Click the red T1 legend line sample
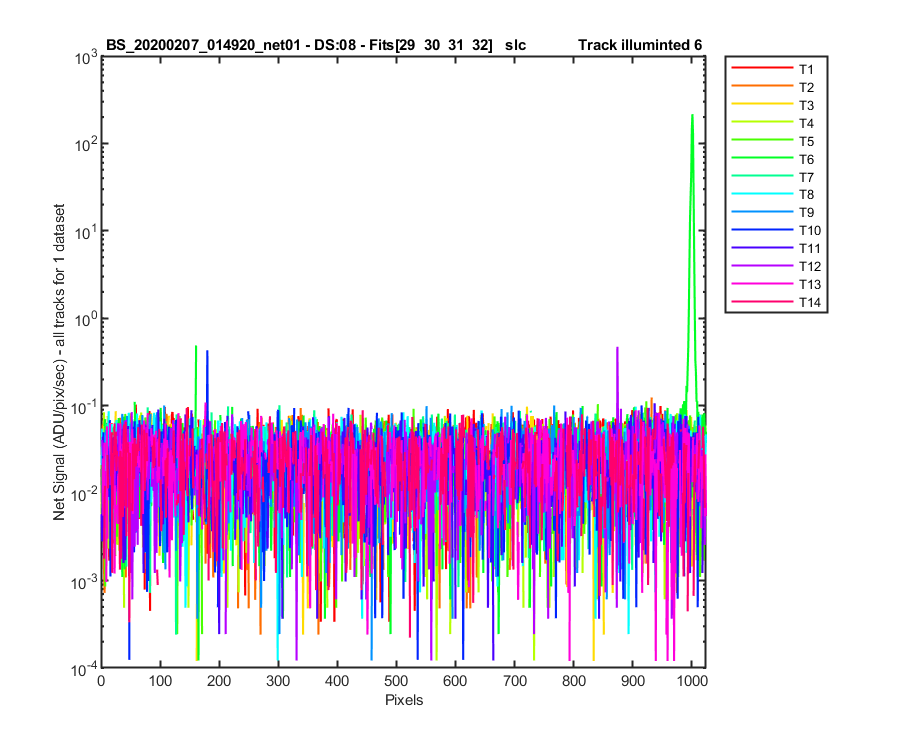The height and width of the screenshot is (750, 900). tap(762, 68)
